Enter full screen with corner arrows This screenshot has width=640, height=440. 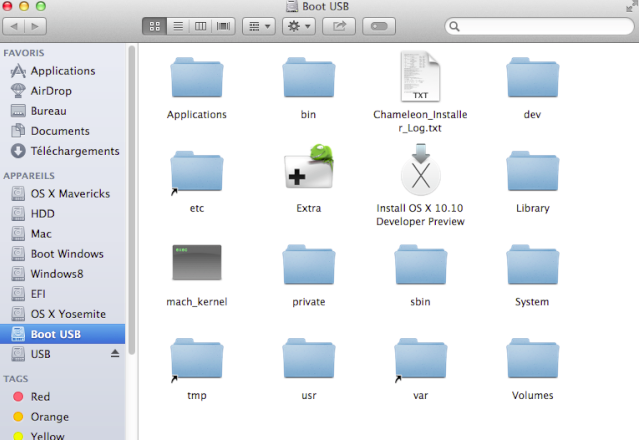coord(631,6)
